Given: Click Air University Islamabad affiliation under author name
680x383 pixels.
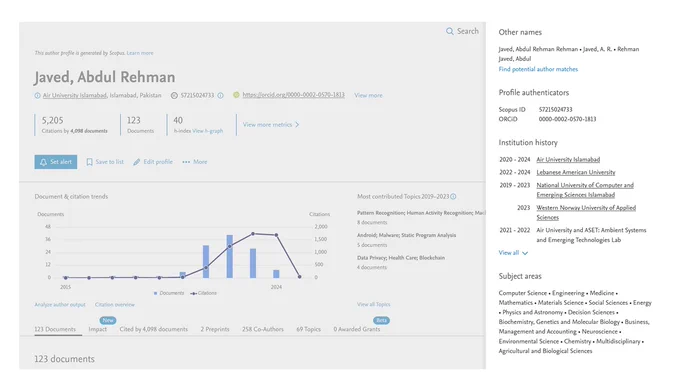Looking at the screenshot, I should click(75, 95).
